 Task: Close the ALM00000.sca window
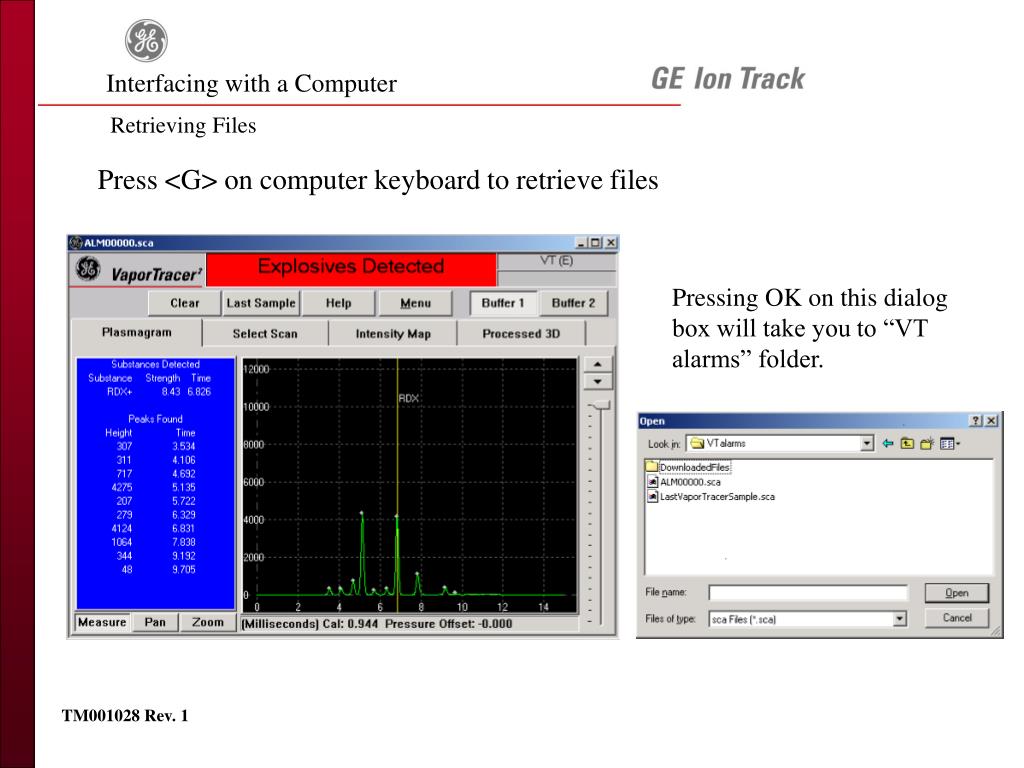[611, 242]
